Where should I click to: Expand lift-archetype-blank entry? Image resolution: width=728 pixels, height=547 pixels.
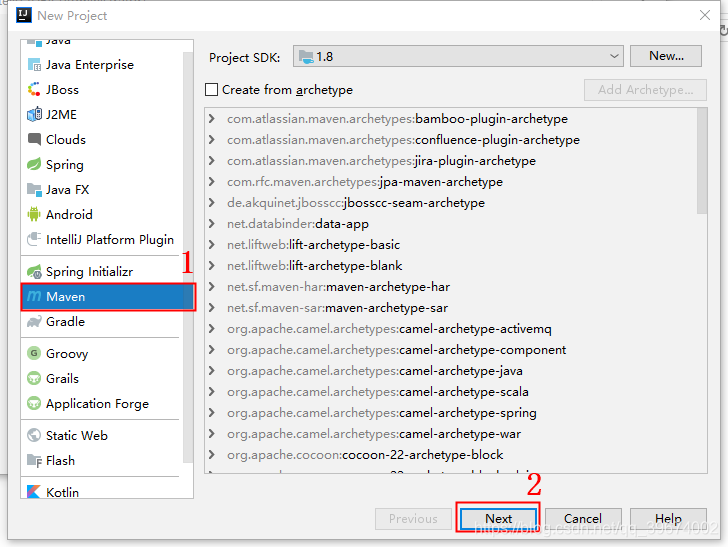pyautogui.click(x=212, y=266)
